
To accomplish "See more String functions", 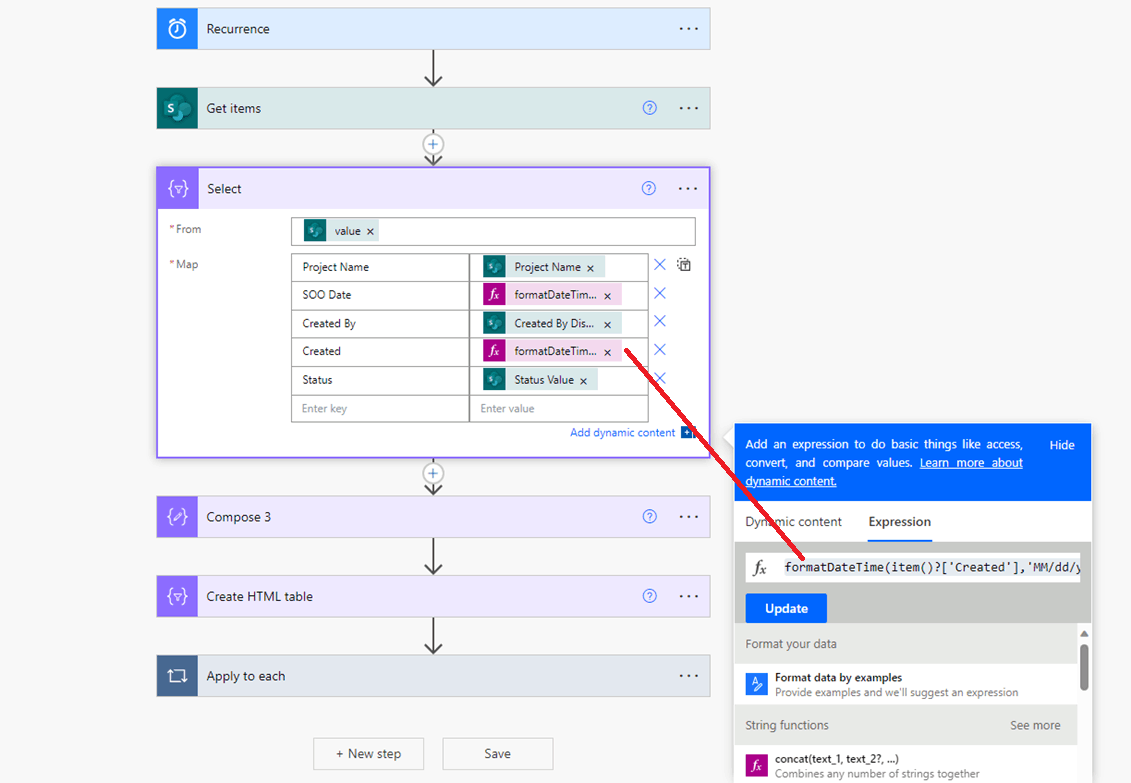I will click(1035, 725).
